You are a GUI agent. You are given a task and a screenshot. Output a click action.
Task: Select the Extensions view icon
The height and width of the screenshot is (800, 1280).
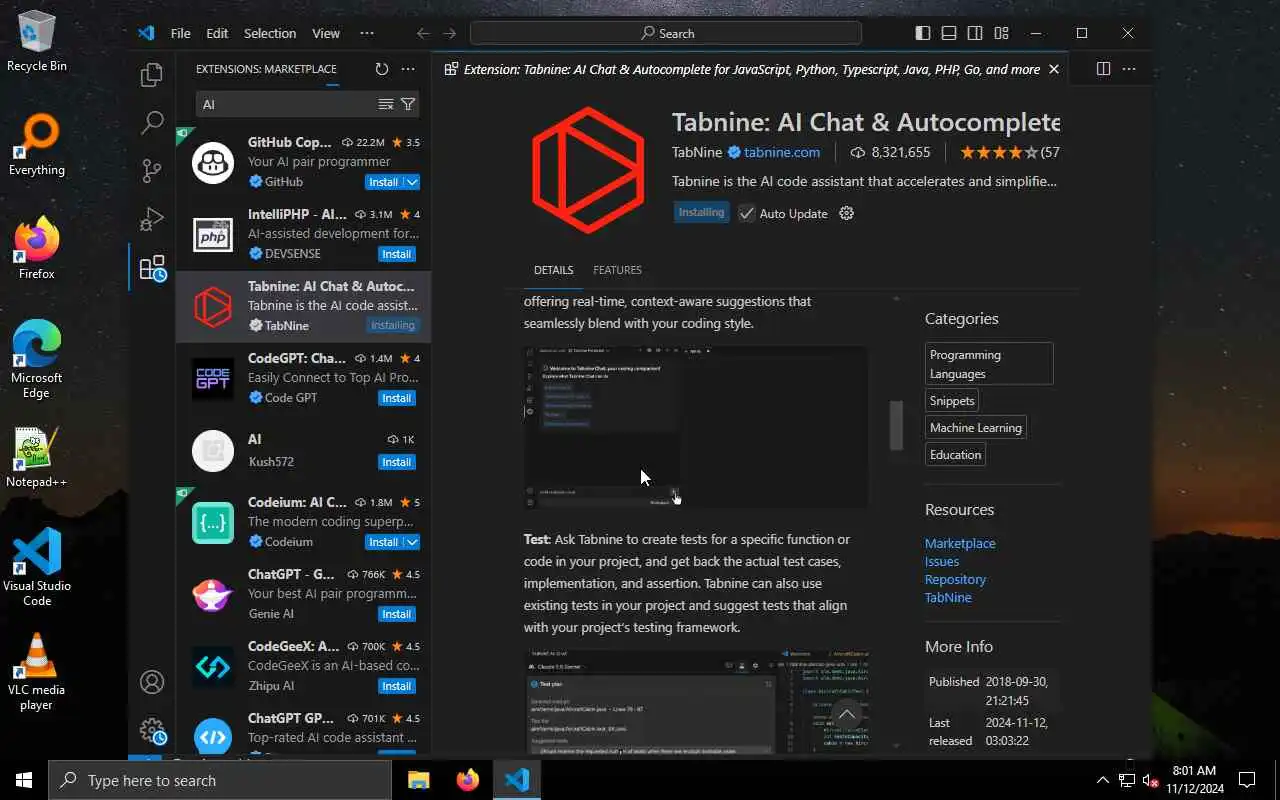pos(152,268)
